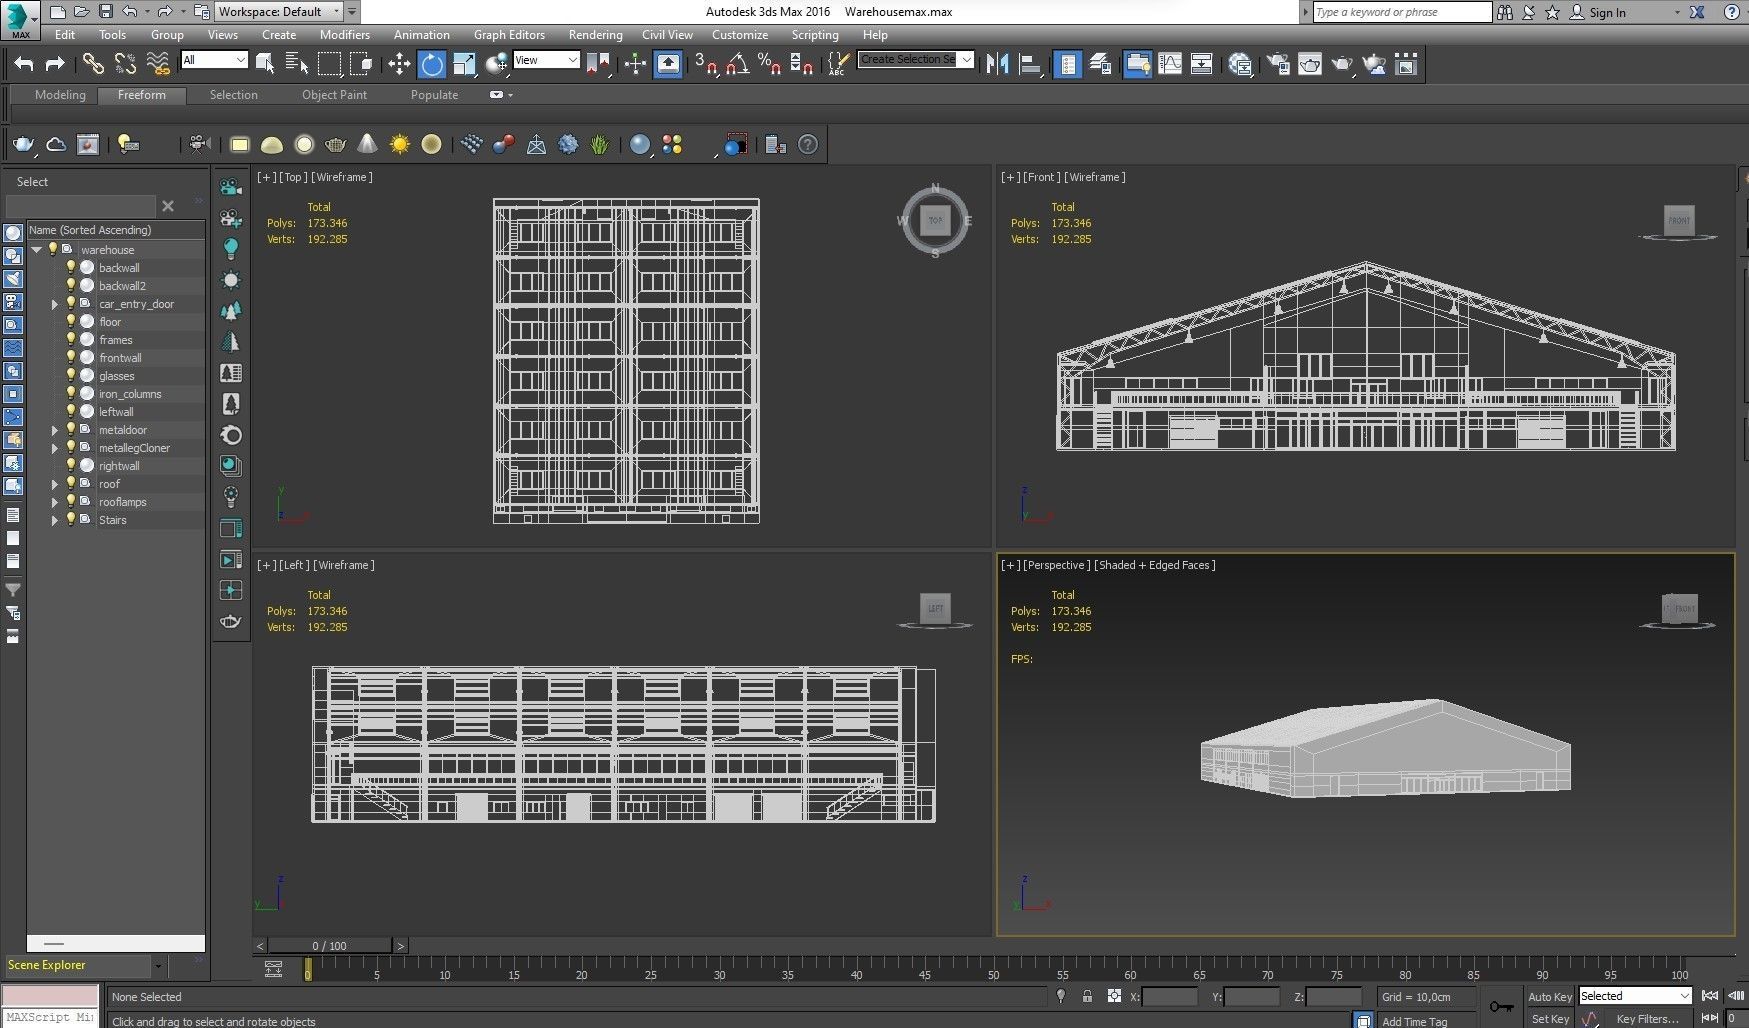
Task: Activate the Select and Link tool
Action: click(x=93, y=64)
